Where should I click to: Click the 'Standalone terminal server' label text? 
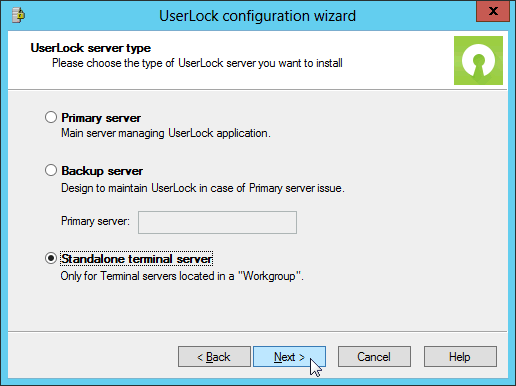coord(136,259)
